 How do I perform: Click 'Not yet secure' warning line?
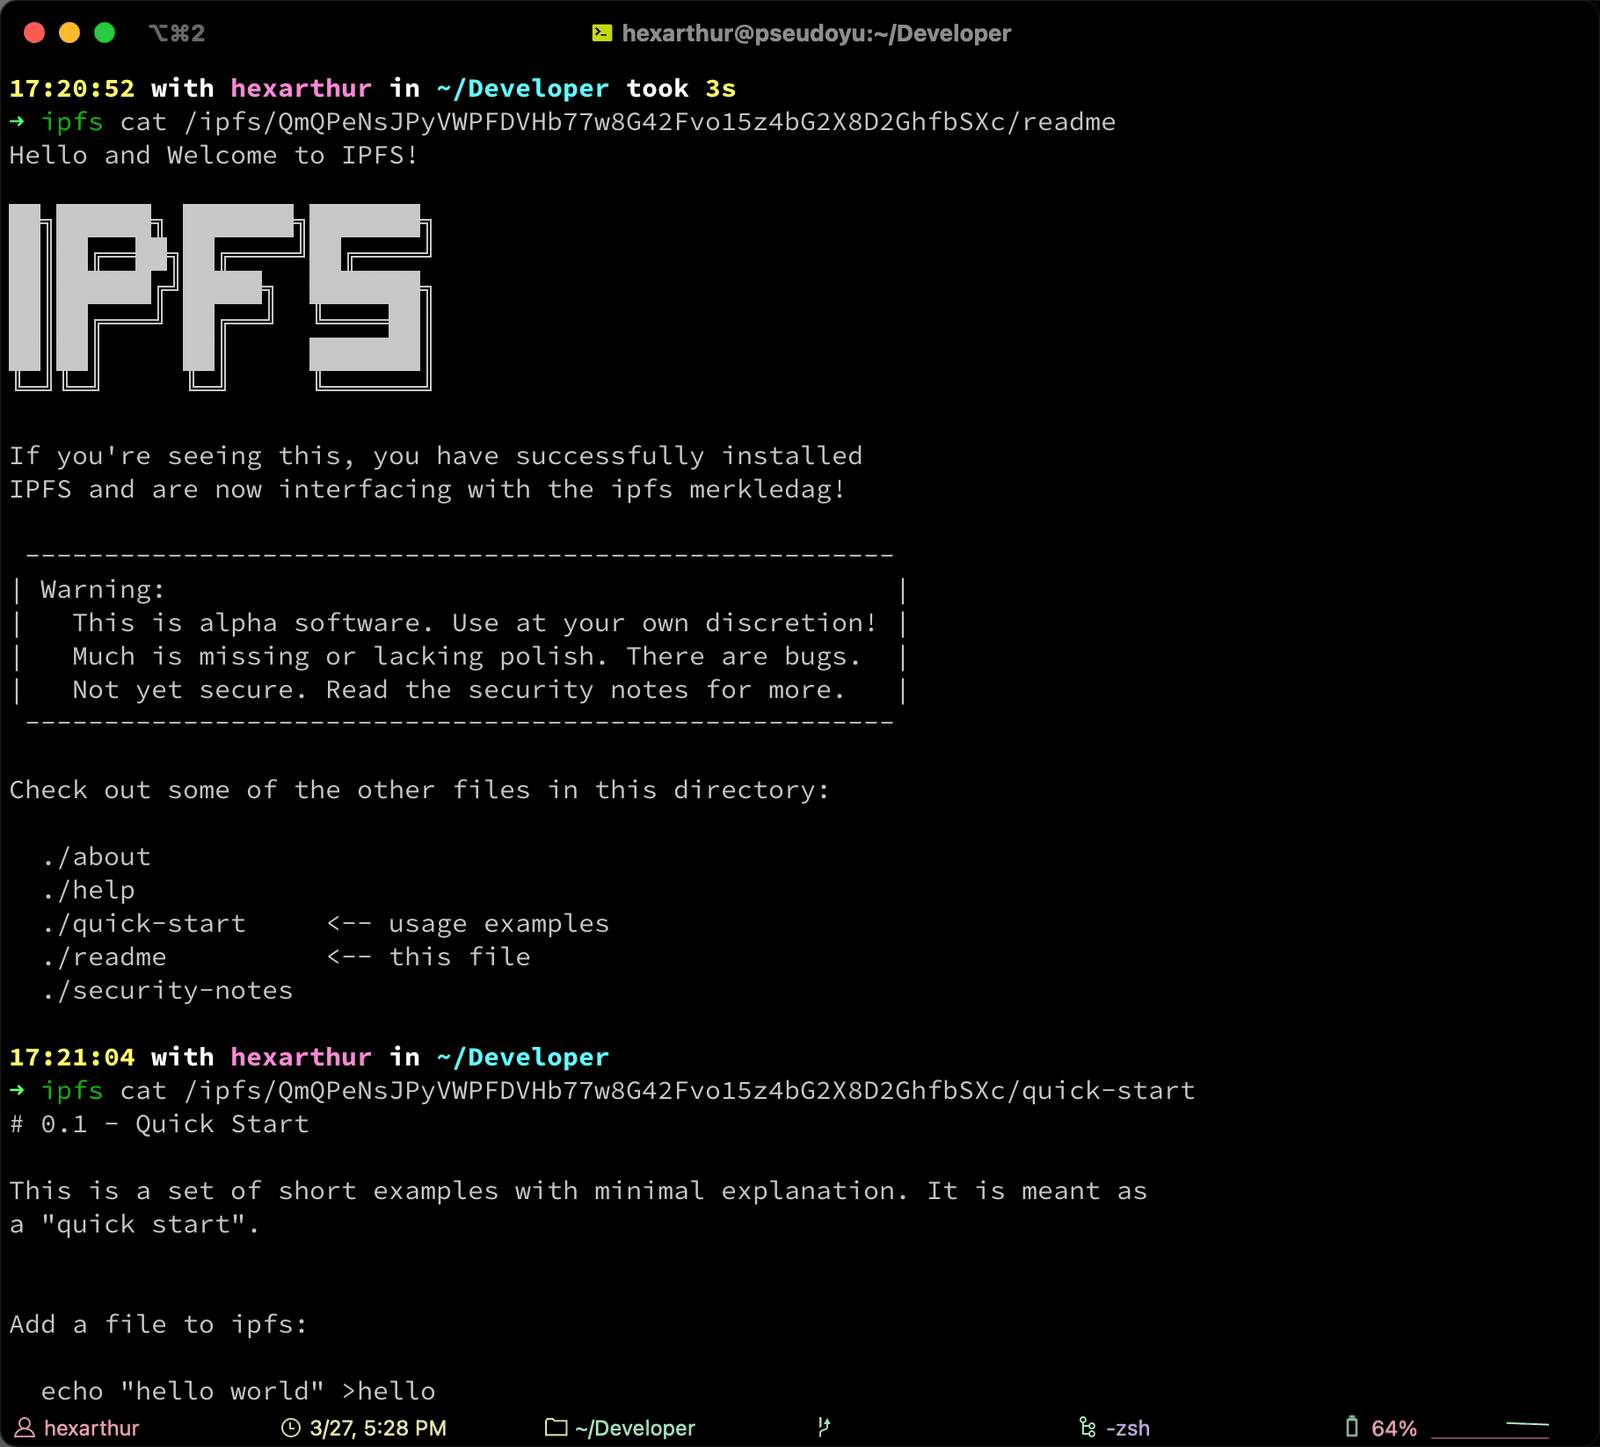[458, 690]
